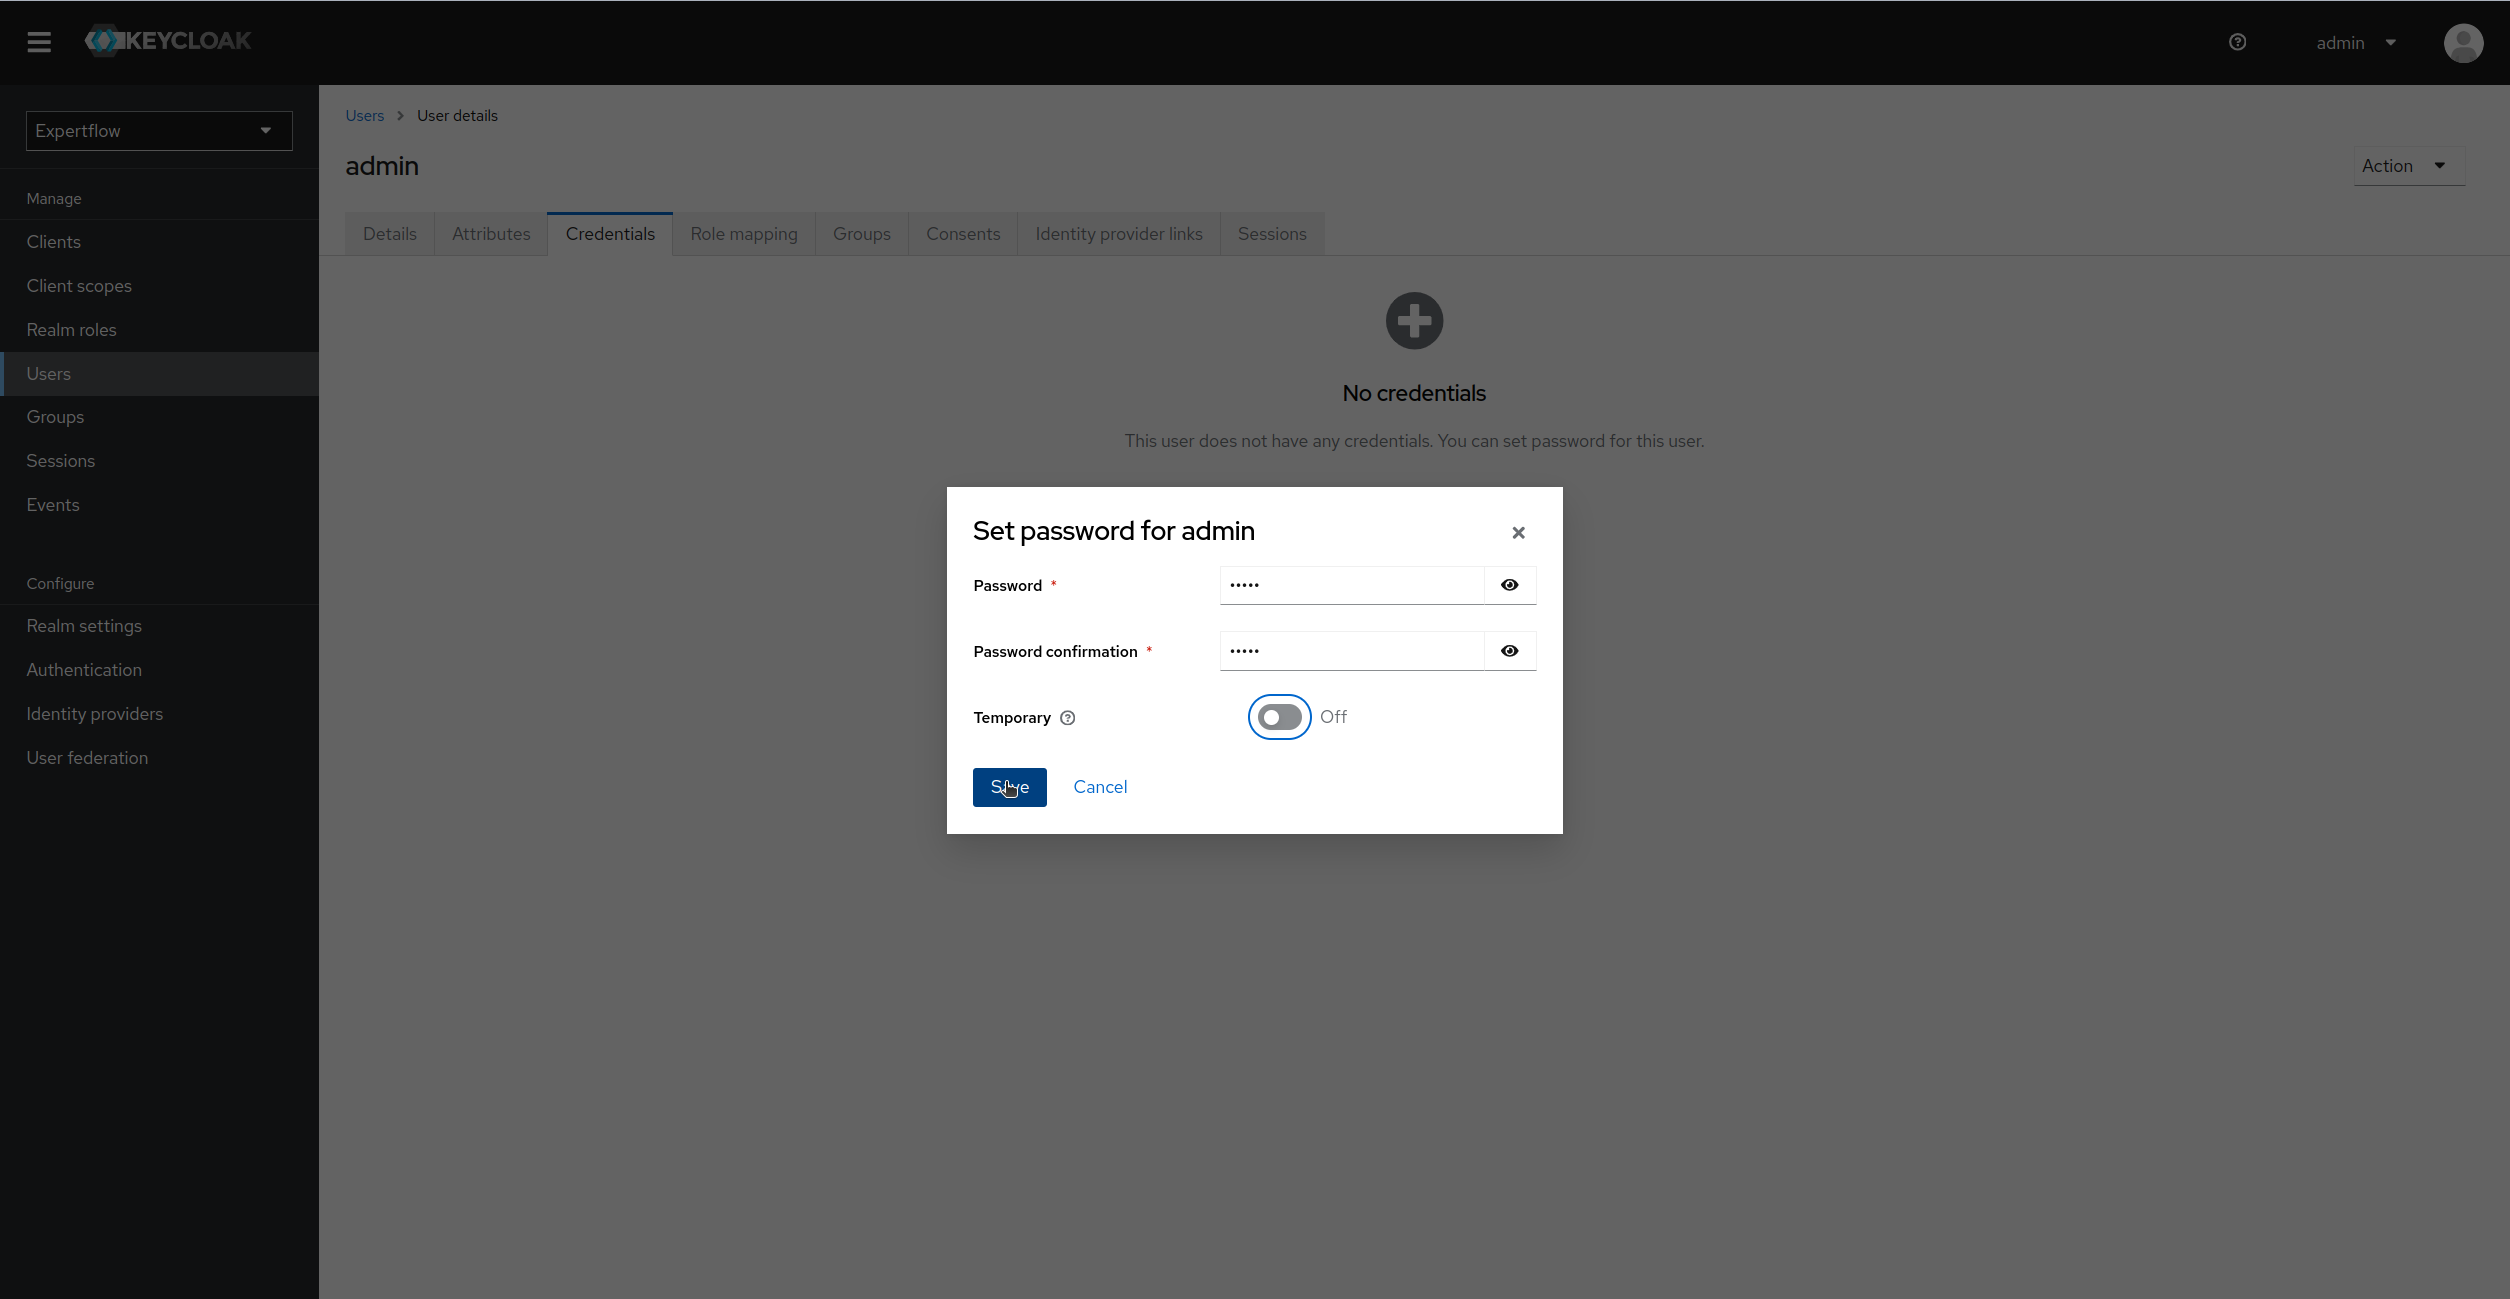Reveal the Password confirmation value
Screen dimensions: 2510x1299
pos(1509,651)
